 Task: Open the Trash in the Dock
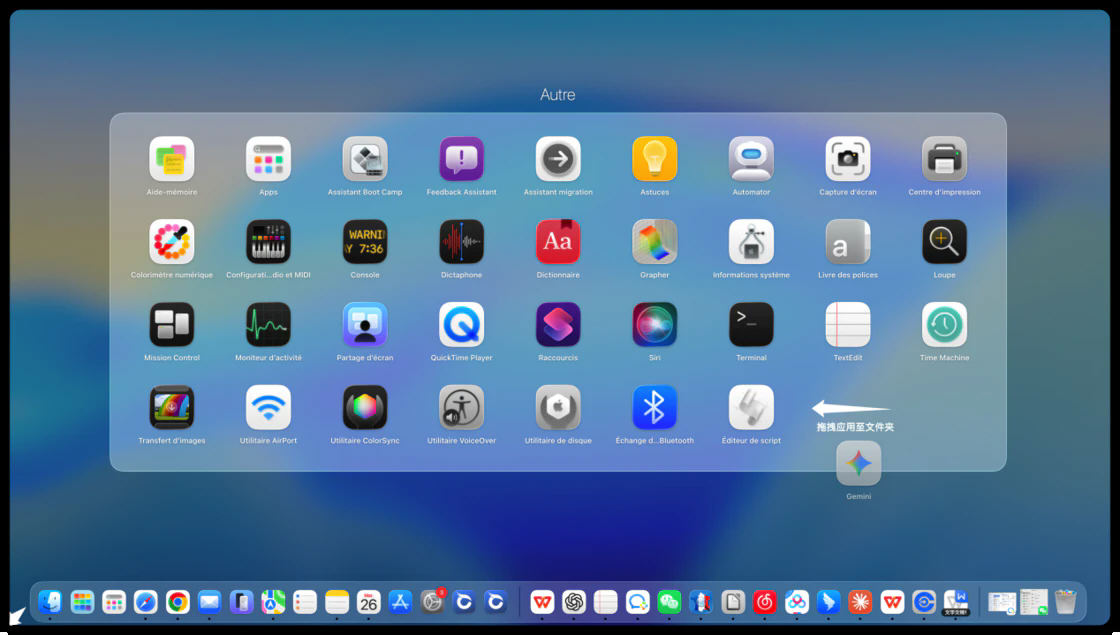coord(1065,602)
